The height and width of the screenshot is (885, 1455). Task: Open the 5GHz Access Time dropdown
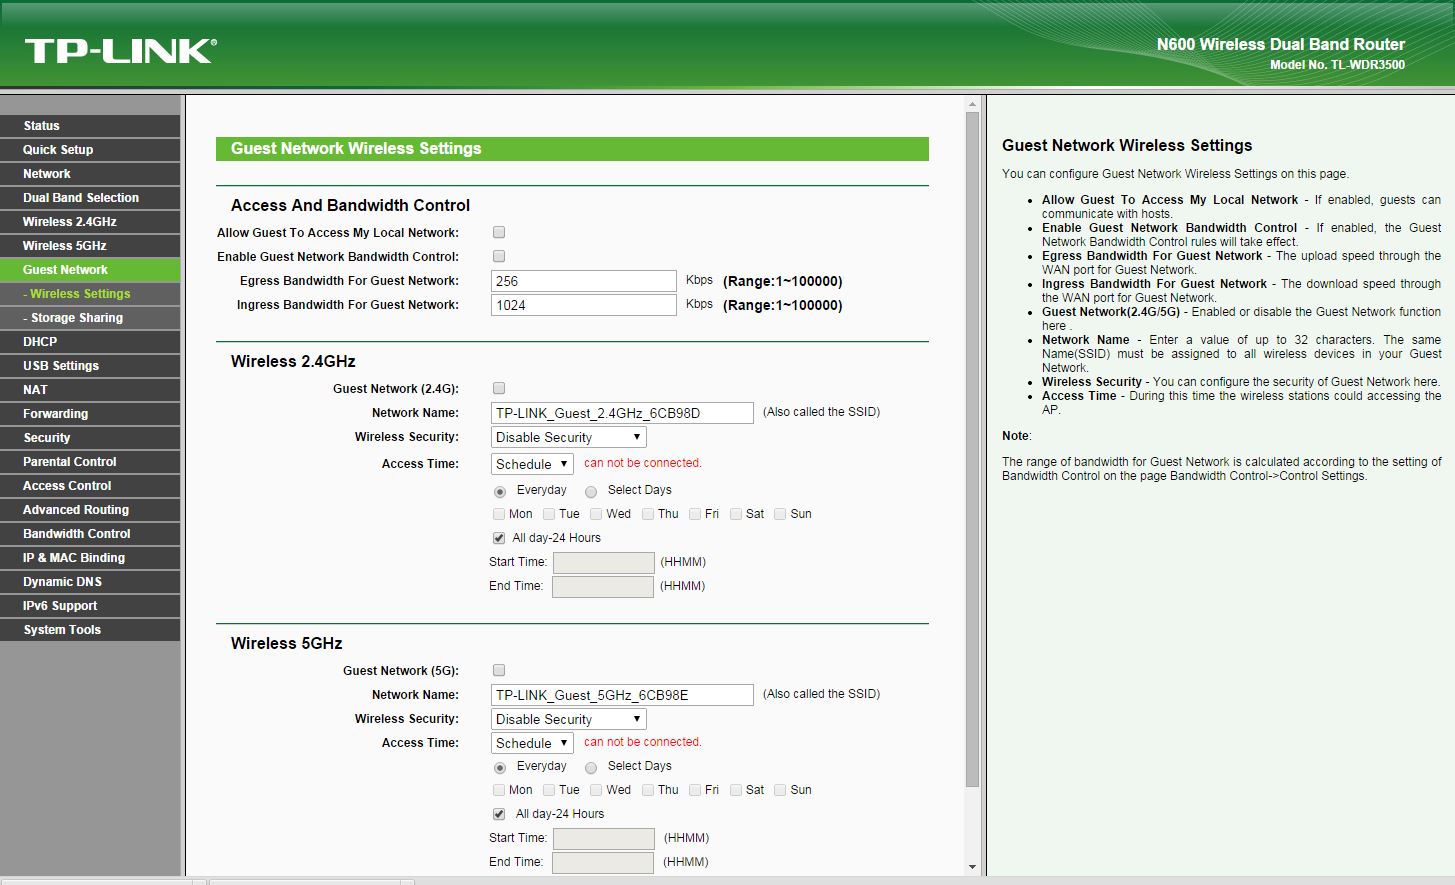[x=532, y=743]
